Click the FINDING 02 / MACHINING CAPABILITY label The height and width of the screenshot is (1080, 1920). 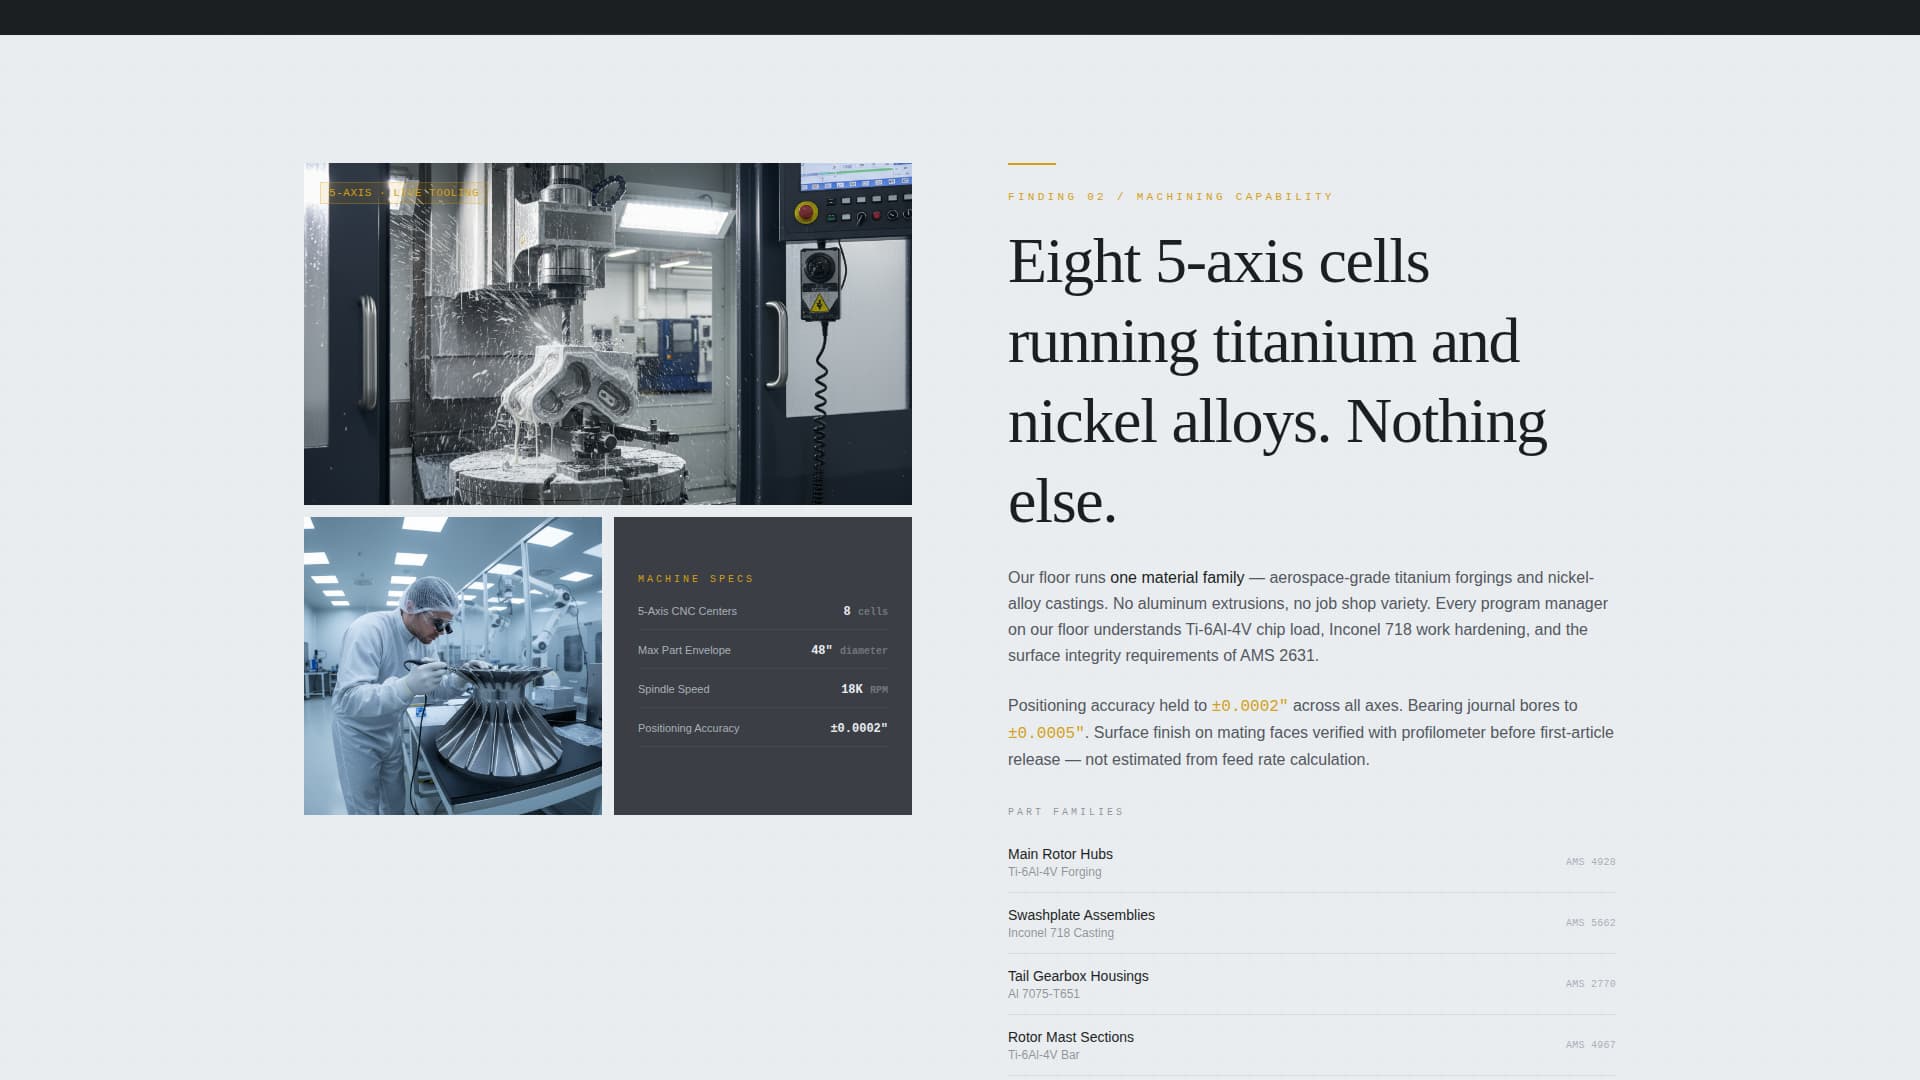click(1170, 196)
